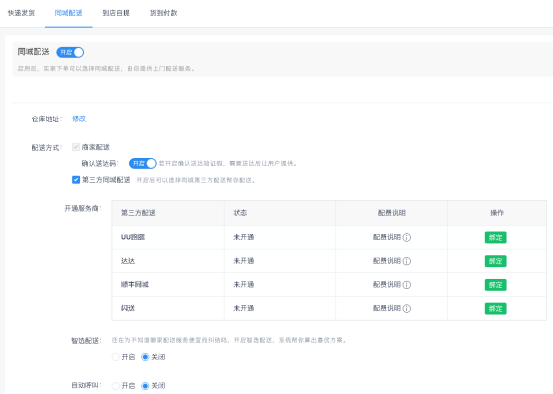Open the 货到付款 tab
The height and width of the screenshot is (394, 553).
[x=163, y=13]
